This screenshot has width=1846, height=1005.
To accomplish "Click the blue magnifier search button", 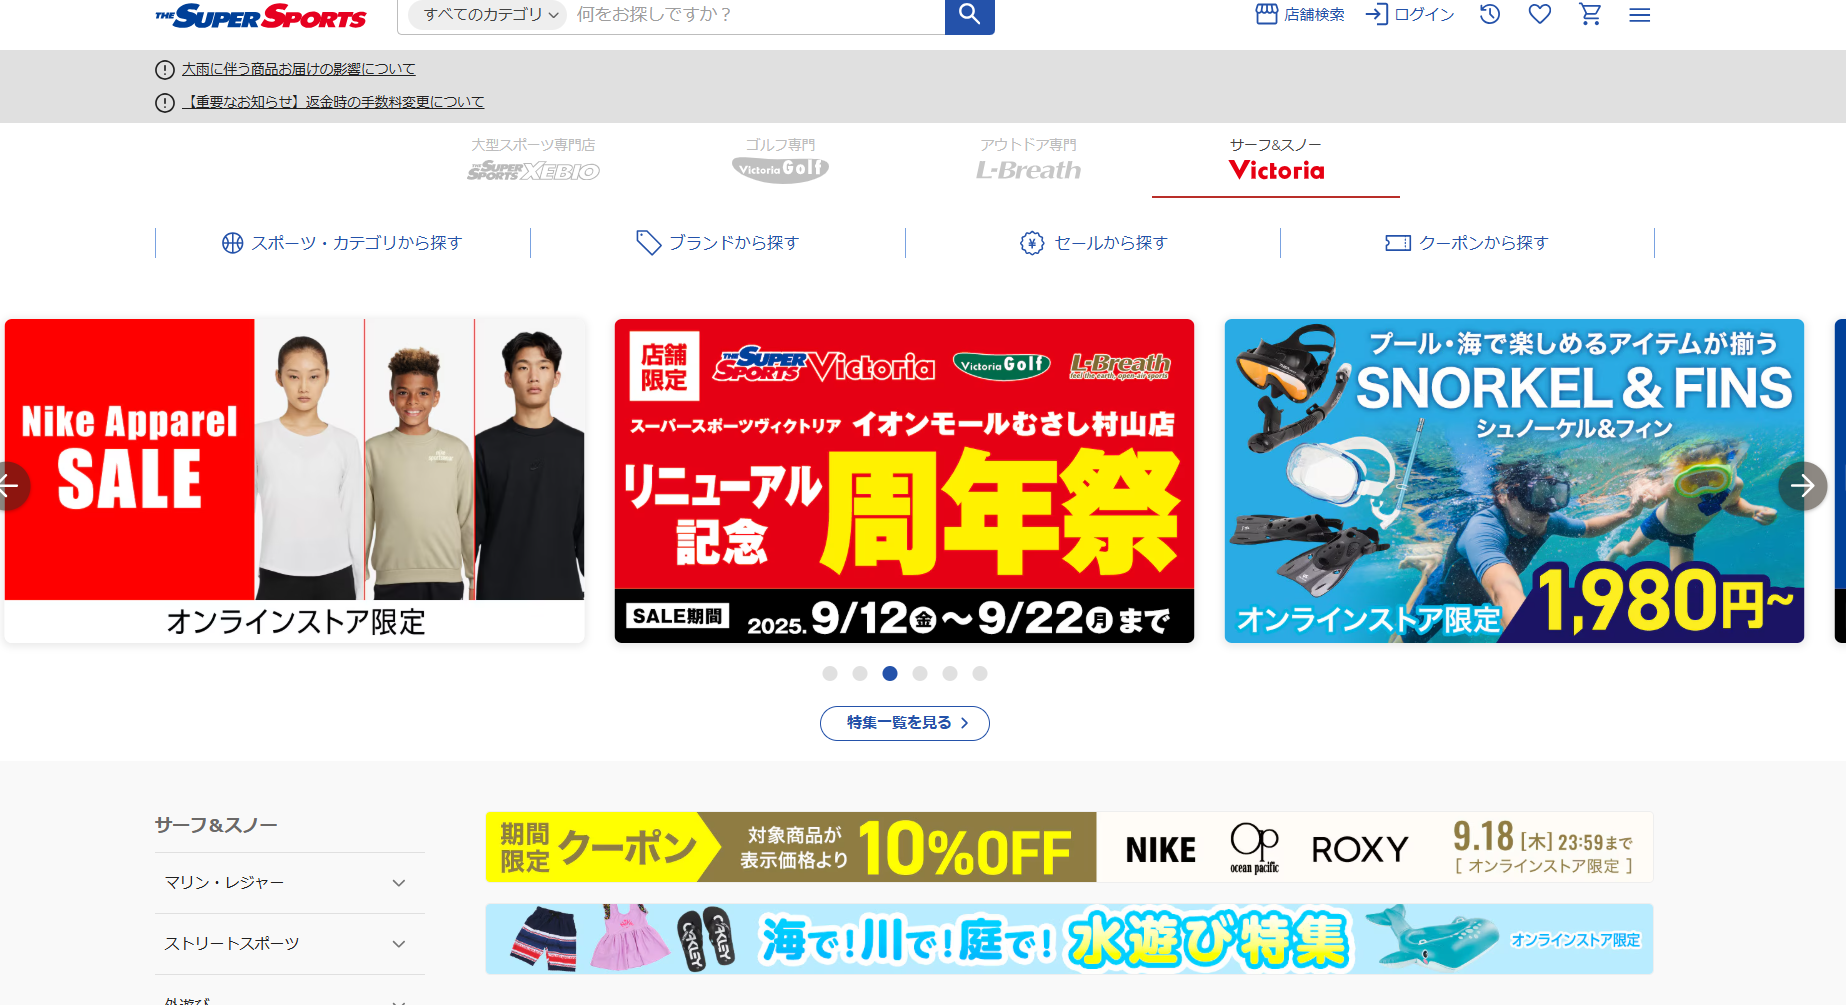I will click(969, 15).
